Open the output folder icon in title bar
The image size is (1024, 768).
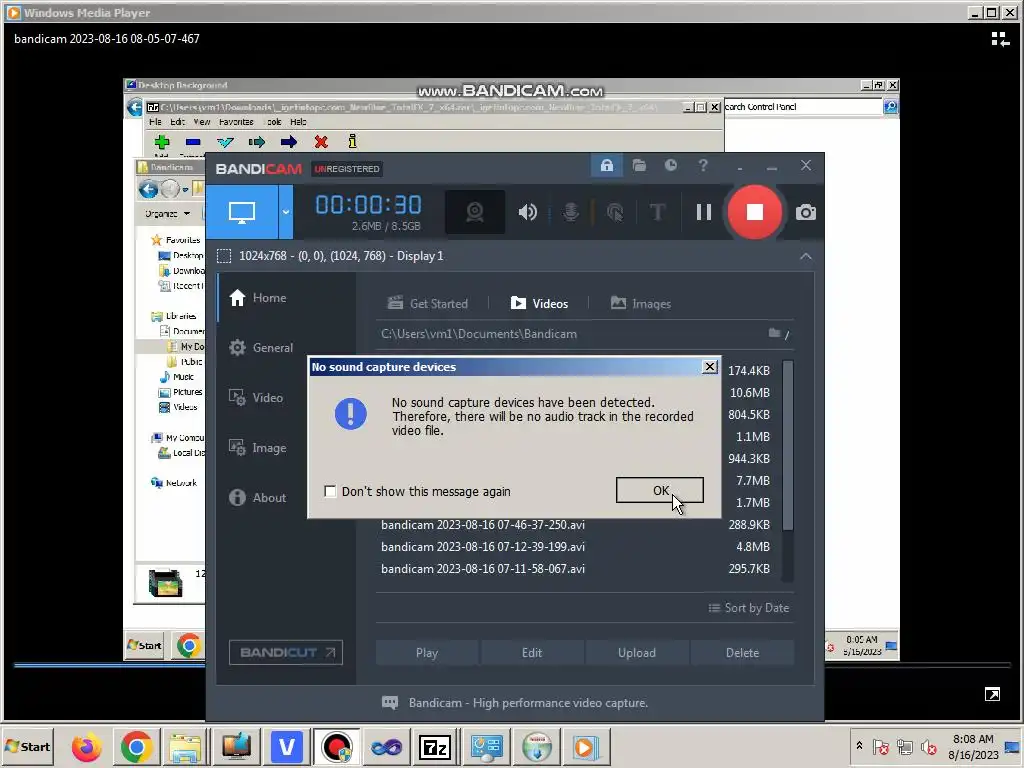coord(639,166)
